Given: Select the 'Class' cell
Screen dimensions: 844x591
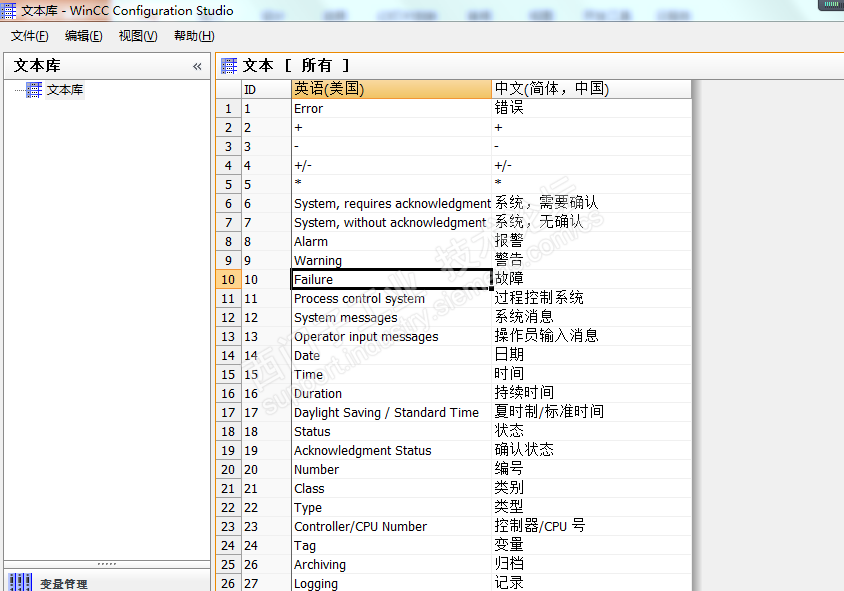Looking at the screenshot, I should point(391,489).
